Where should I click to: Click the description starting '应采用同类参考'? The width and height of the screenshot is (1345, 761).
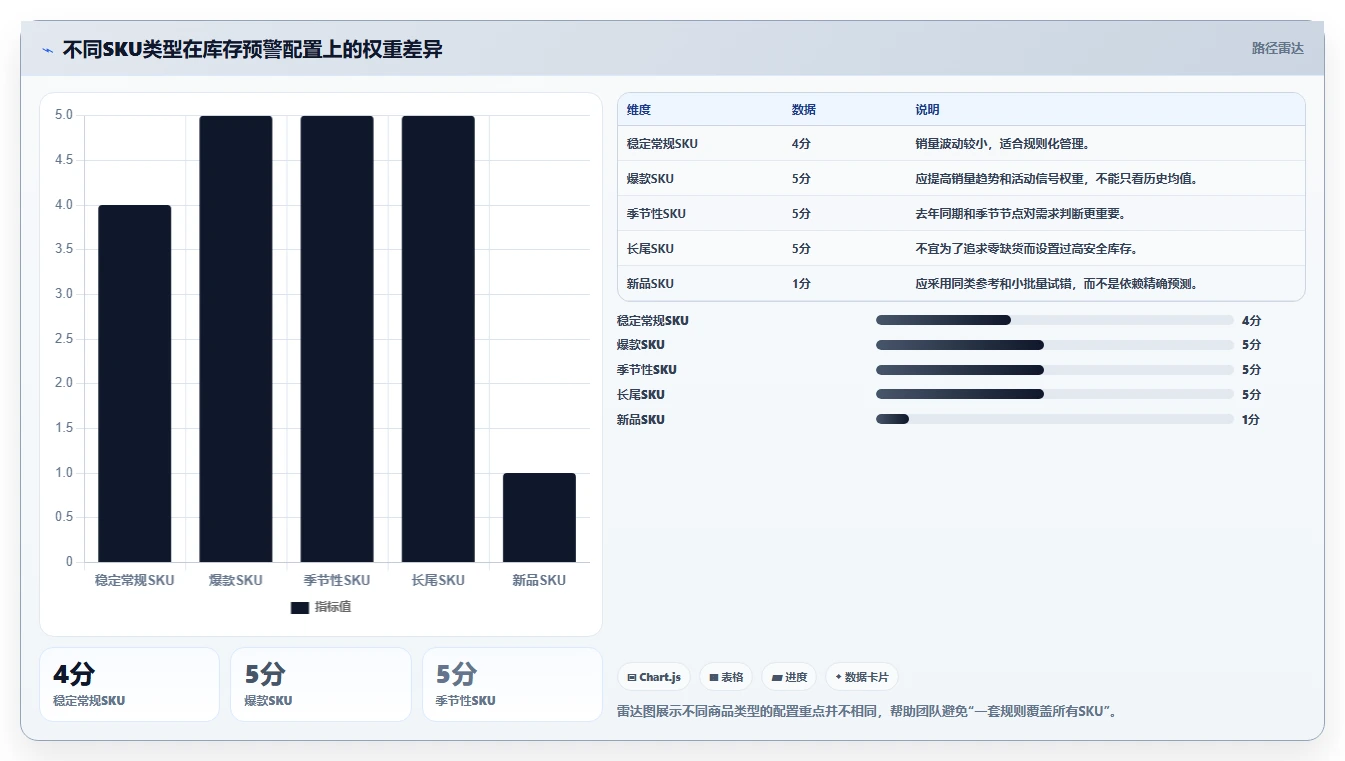[x=1057, y=284]
